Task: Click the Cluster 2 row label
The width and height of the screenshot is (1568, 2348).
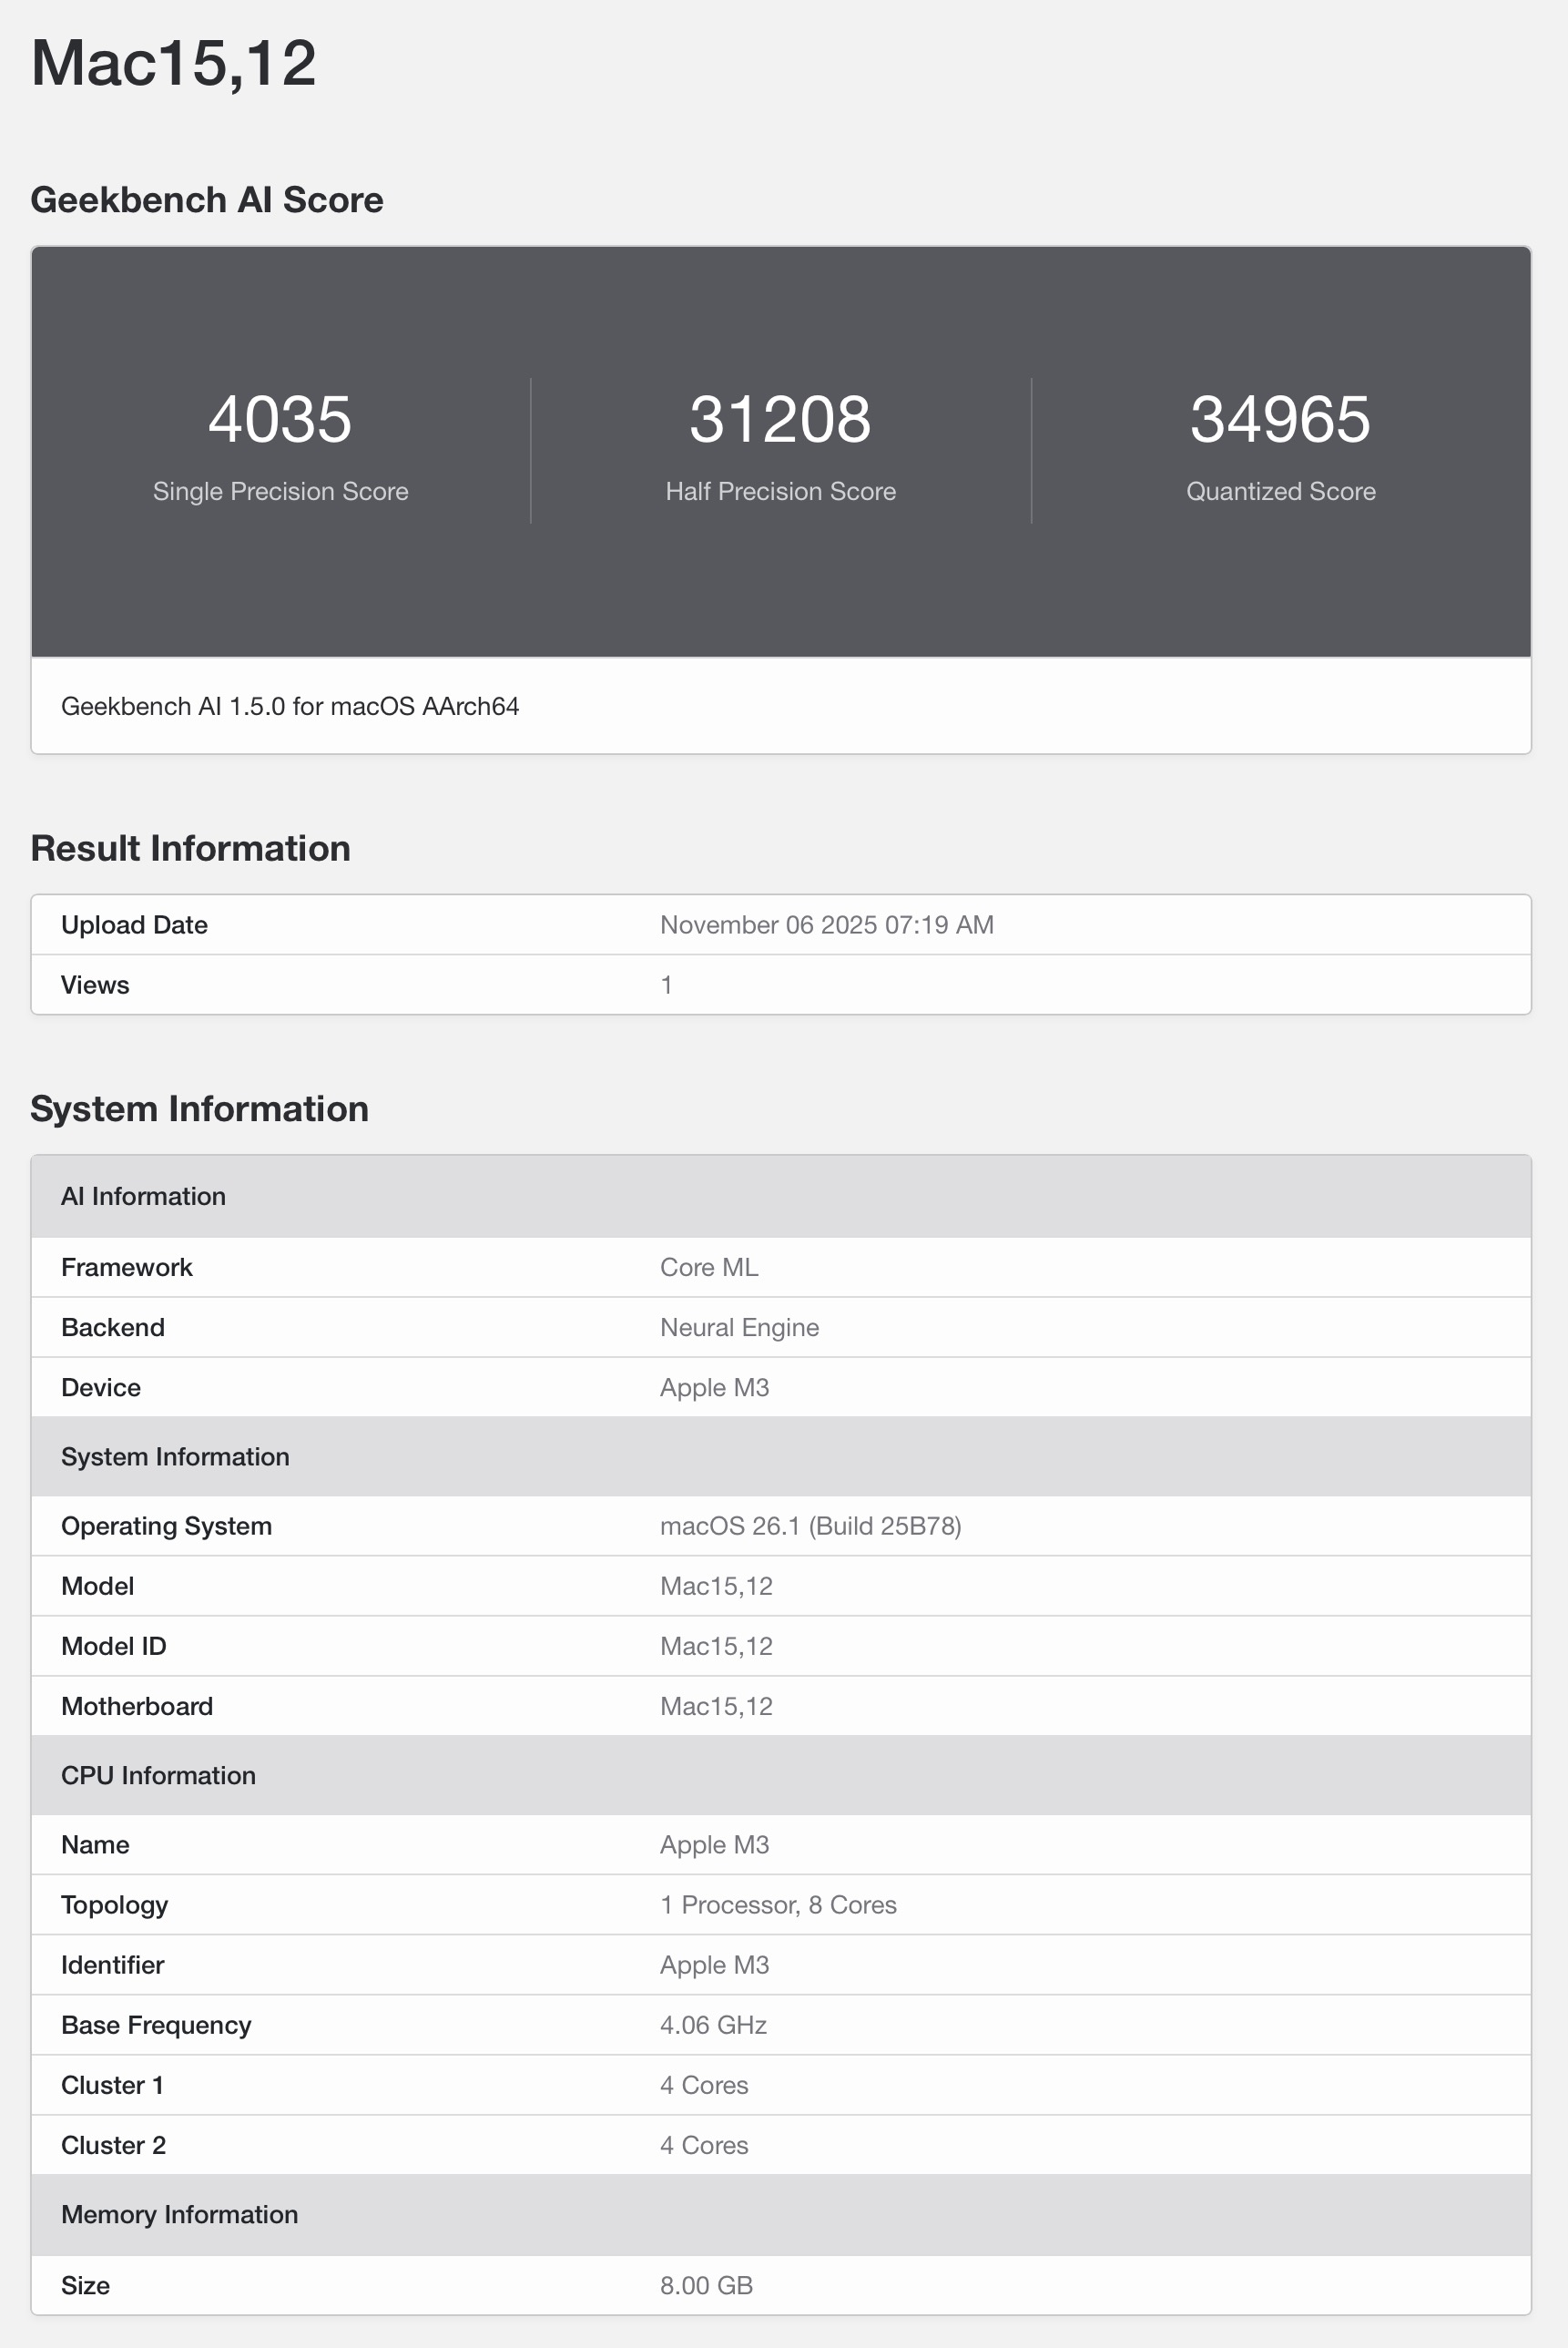Action: 113,2145
